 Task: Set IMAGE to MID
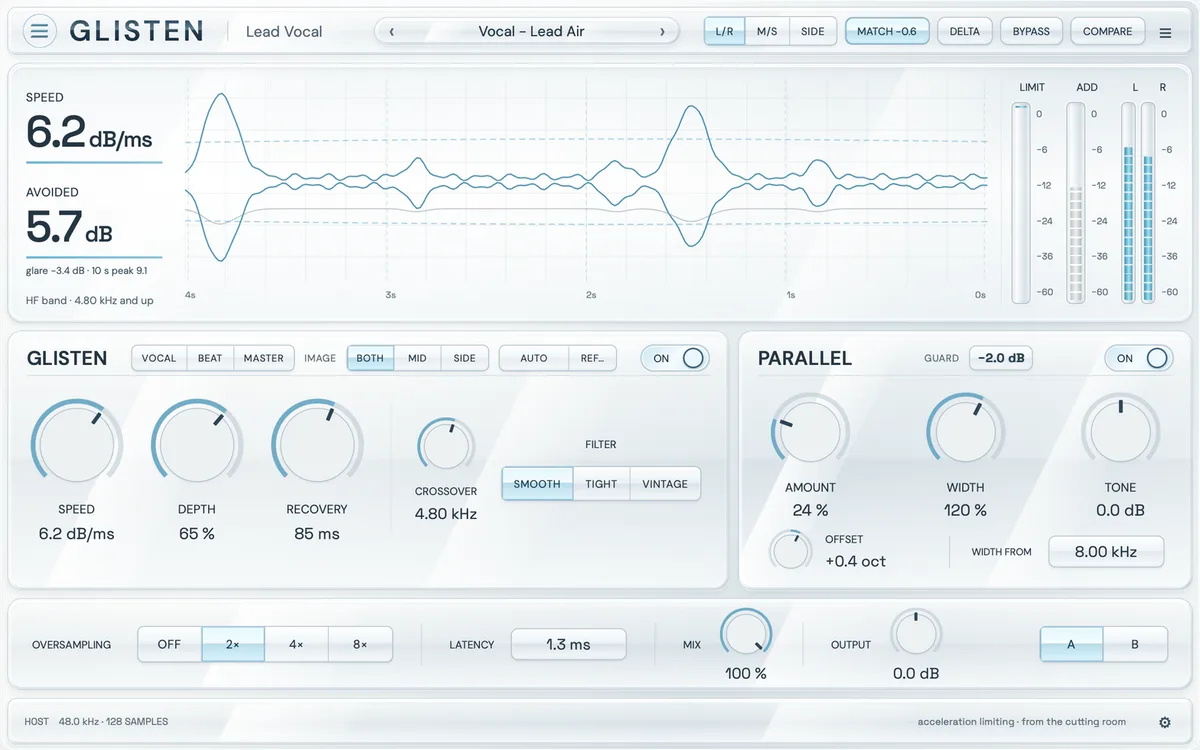pos(417,358)
